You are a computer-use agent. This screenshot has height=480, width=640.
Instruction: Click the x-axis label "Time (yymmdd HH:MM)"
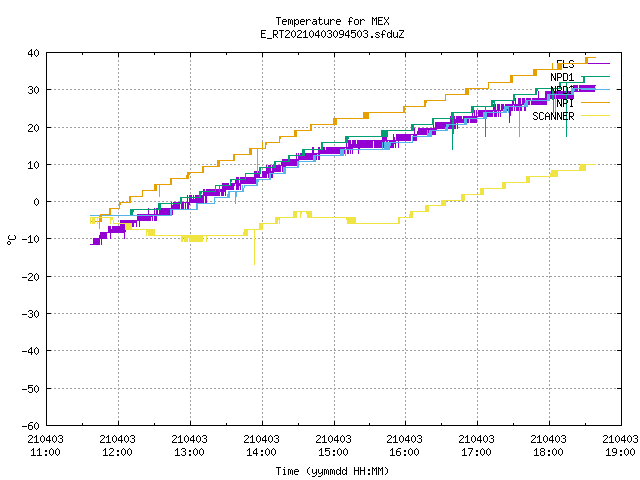332,471
